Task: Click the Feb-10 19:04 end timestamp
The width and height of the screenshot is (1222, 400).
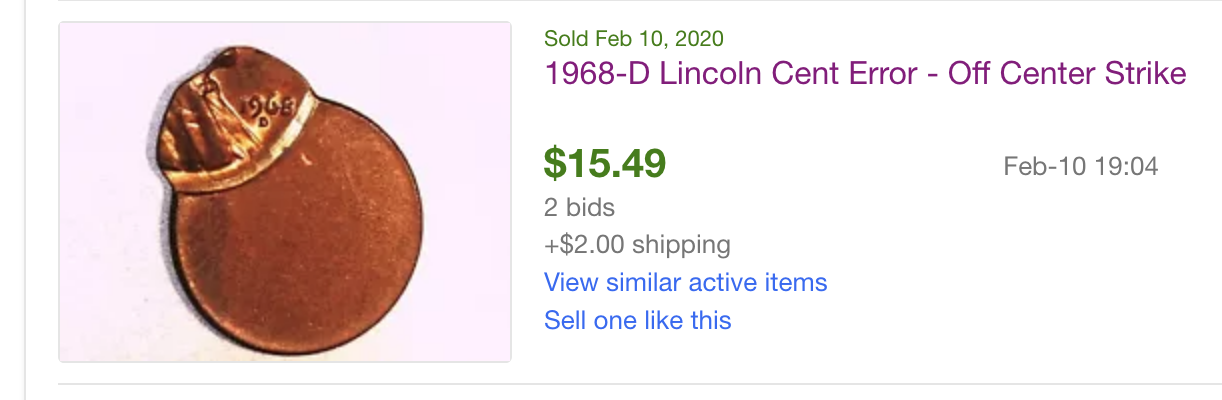Action: pos(1080,166)
